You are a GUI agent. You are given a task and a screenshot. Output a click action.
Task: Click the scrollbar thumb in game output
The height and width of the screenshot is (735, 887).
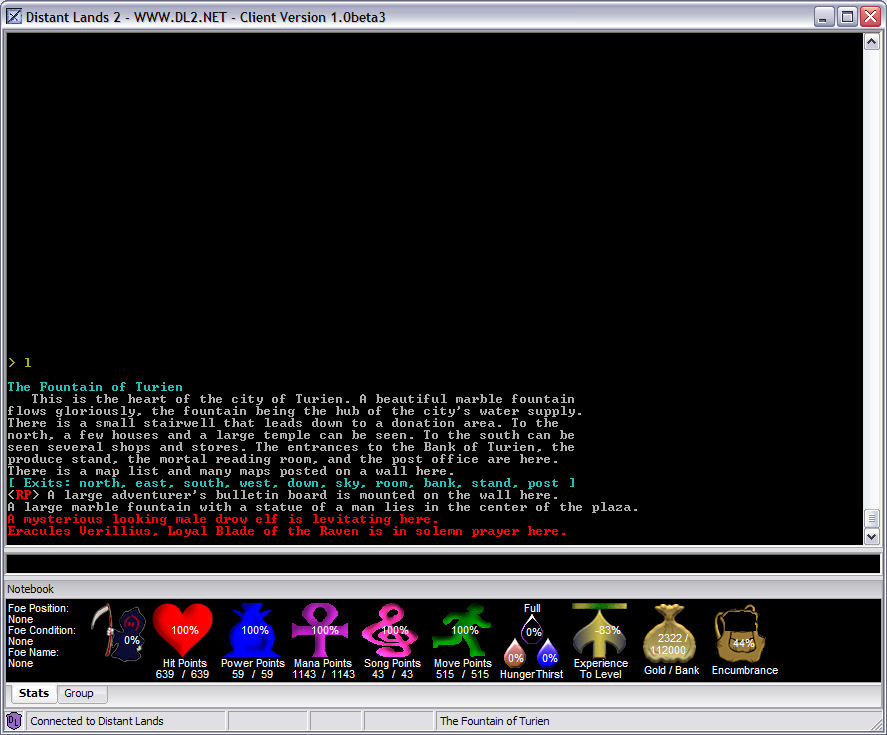coord(871,518)
